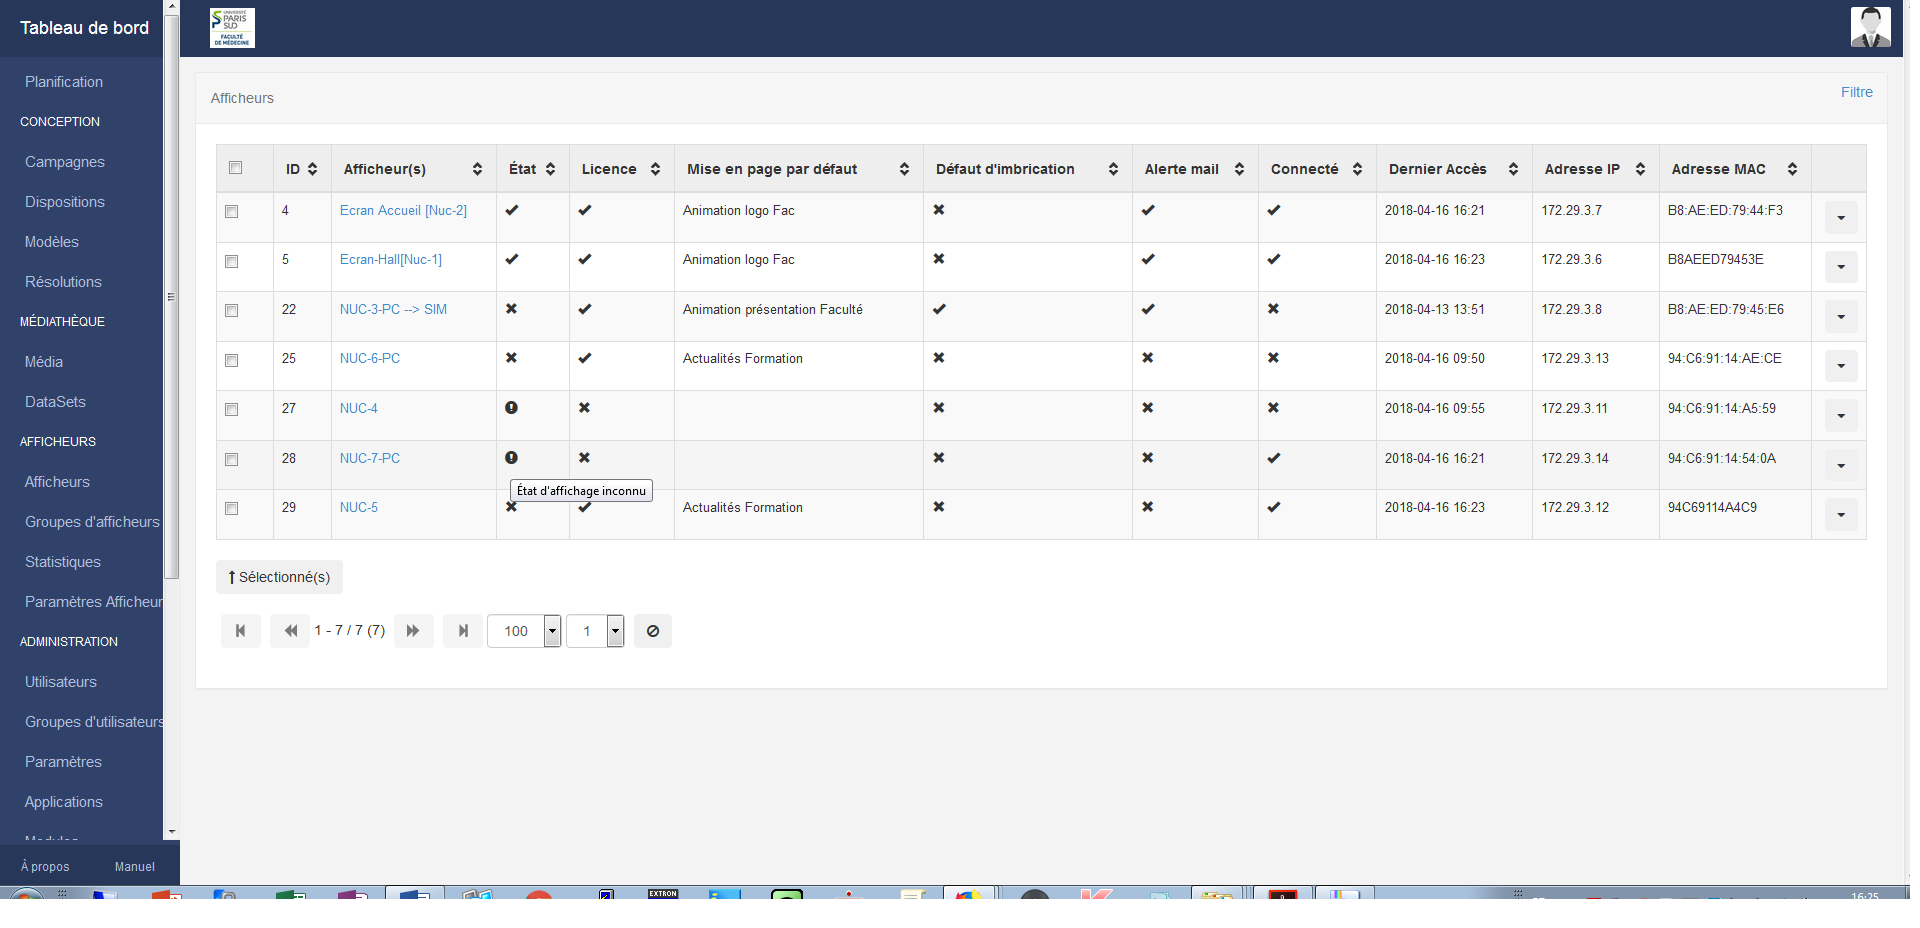Click the sidebar scroll down arrow
1920x928 pixels.
click(x=171, y=832)
